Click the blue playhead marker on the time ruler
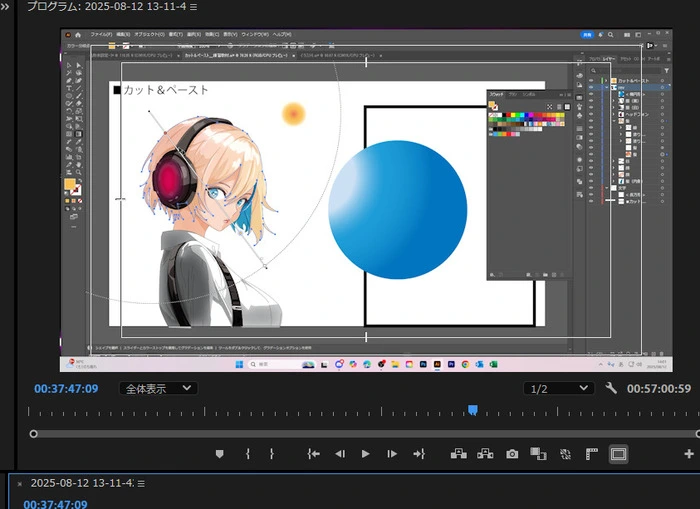 pyautogui.click(x=473, y=409)
